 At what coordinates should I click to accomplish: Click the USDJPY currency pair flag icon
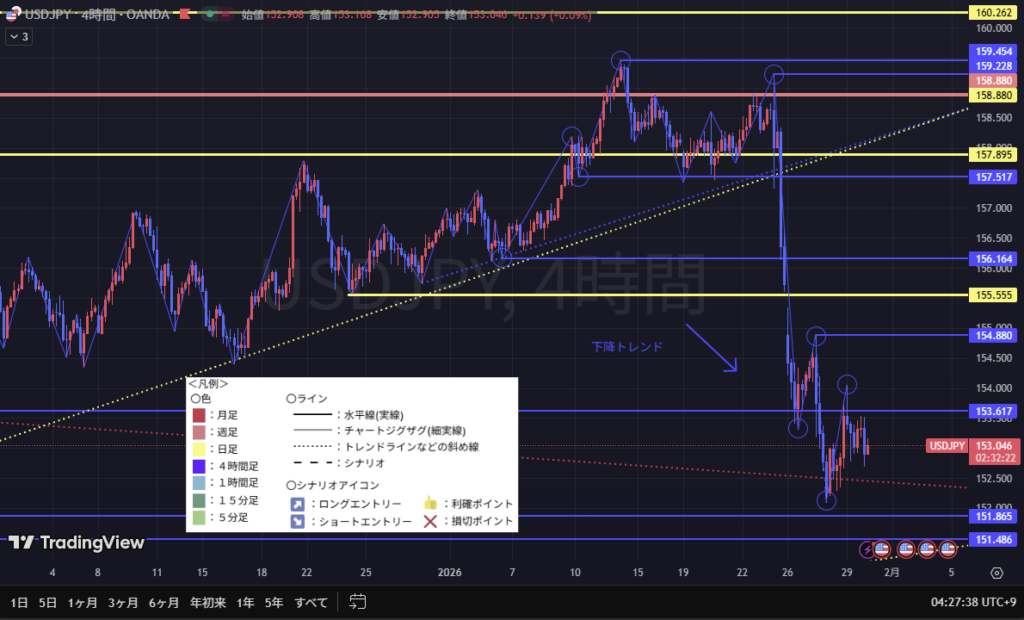[x=14, y=15]
